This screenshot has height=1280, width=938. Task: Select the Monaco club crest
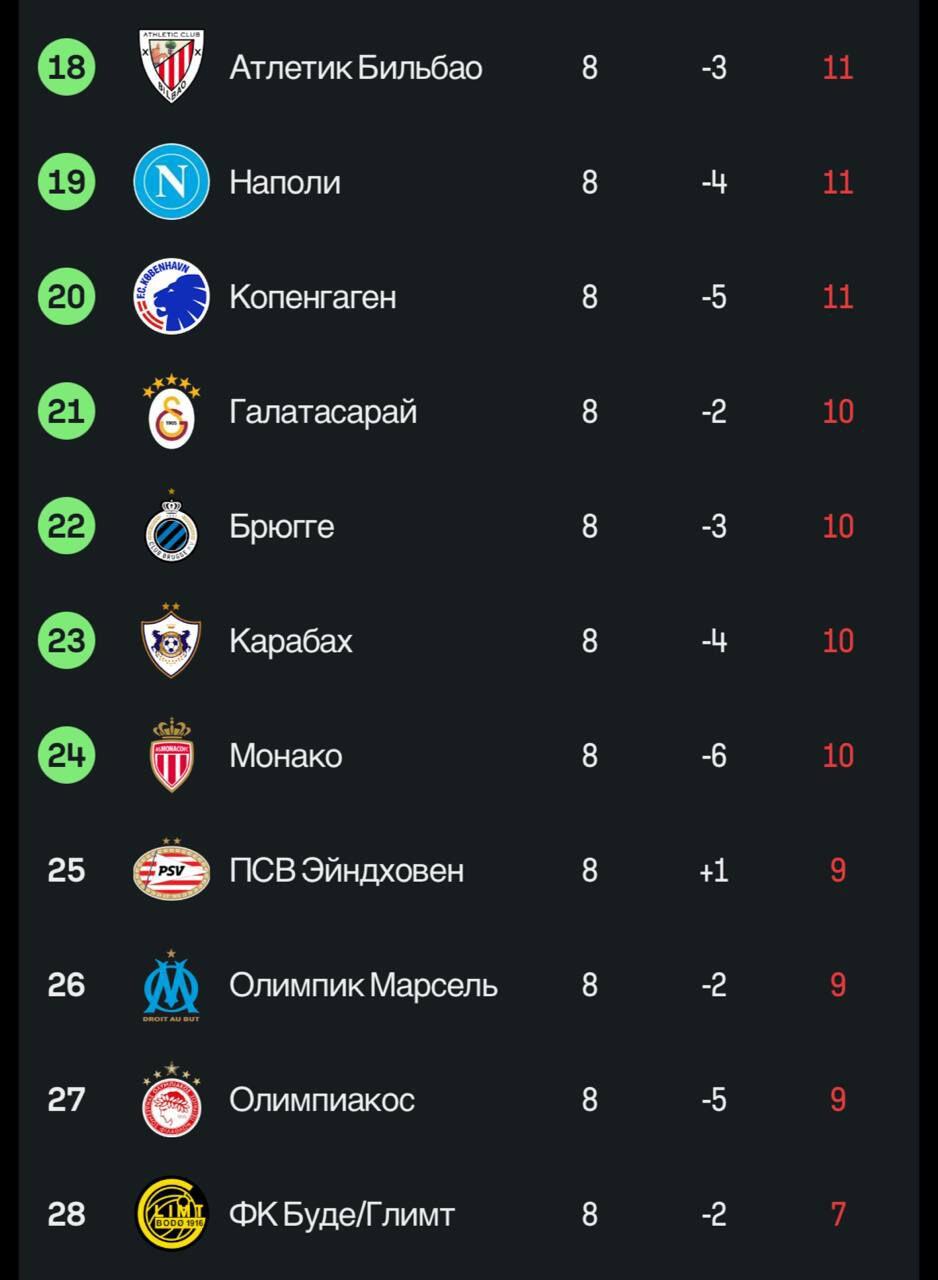coord(171,755)
